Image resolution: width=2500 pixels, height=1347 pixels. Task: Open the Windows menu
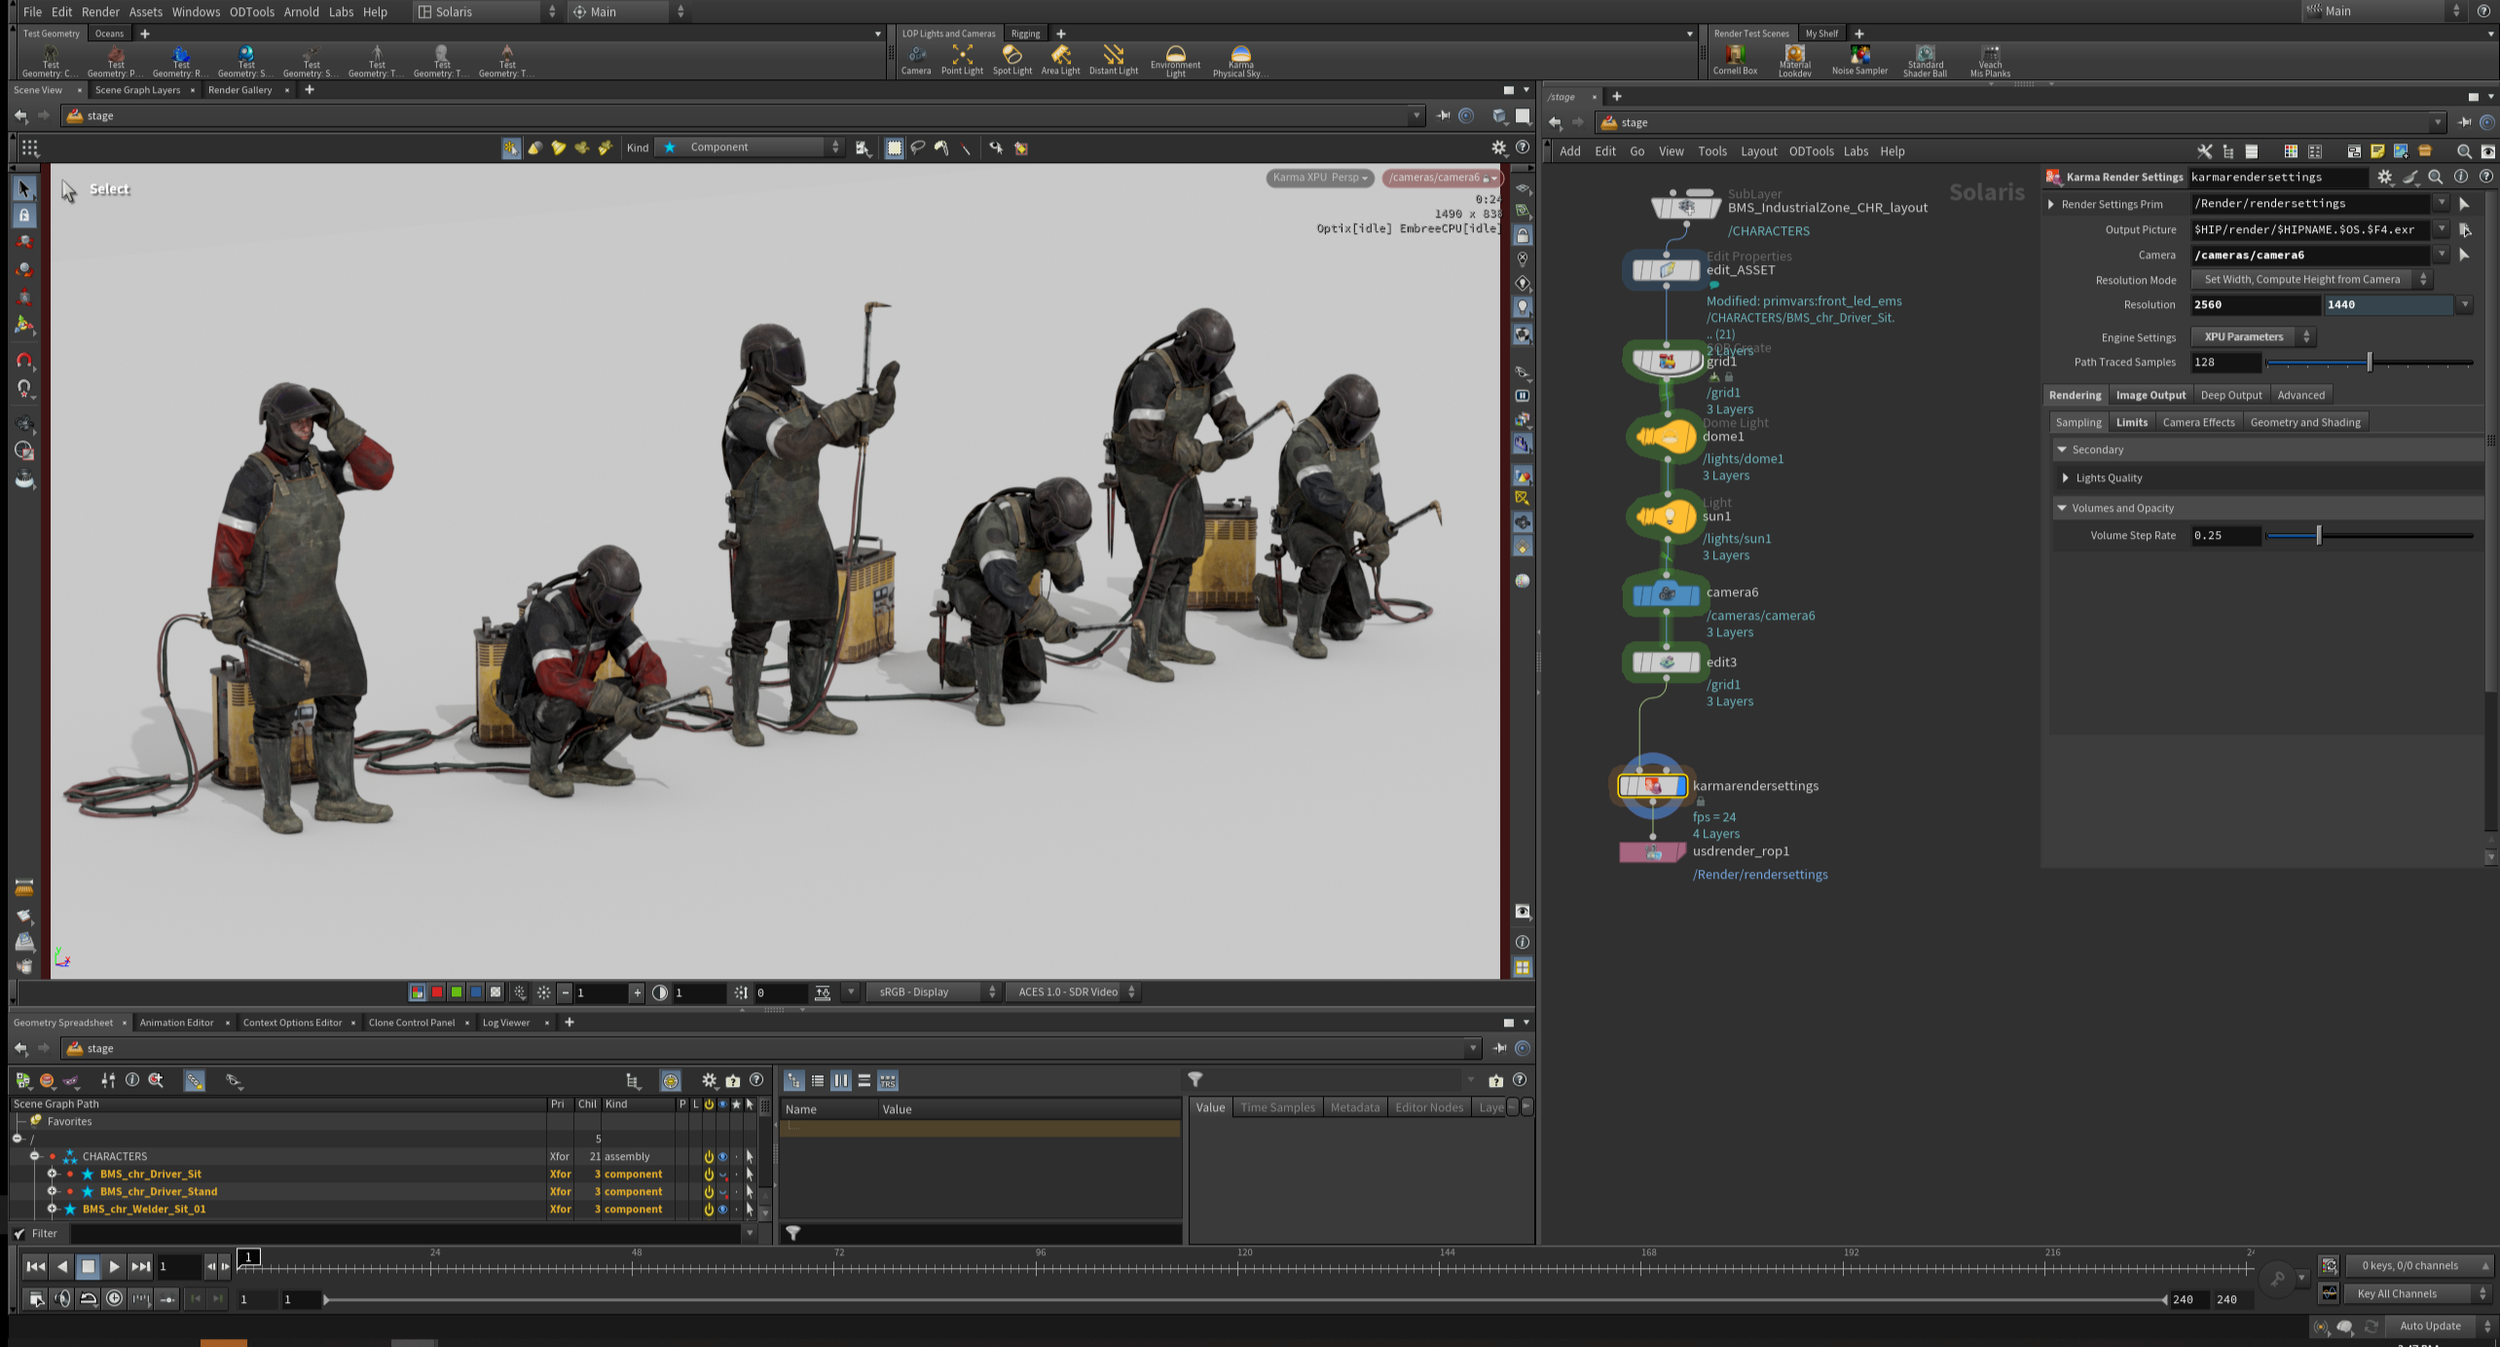[195, 12]
